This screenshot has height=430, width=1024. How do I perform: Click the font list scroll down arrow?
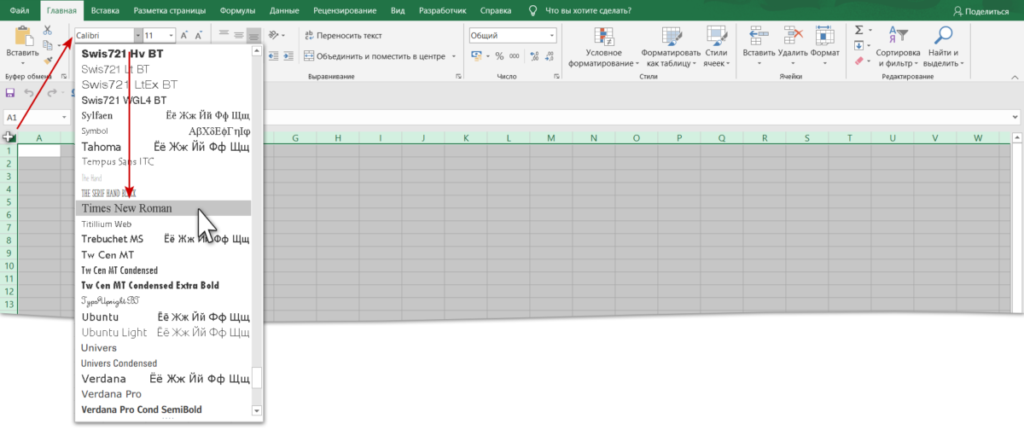coord(257,410)
